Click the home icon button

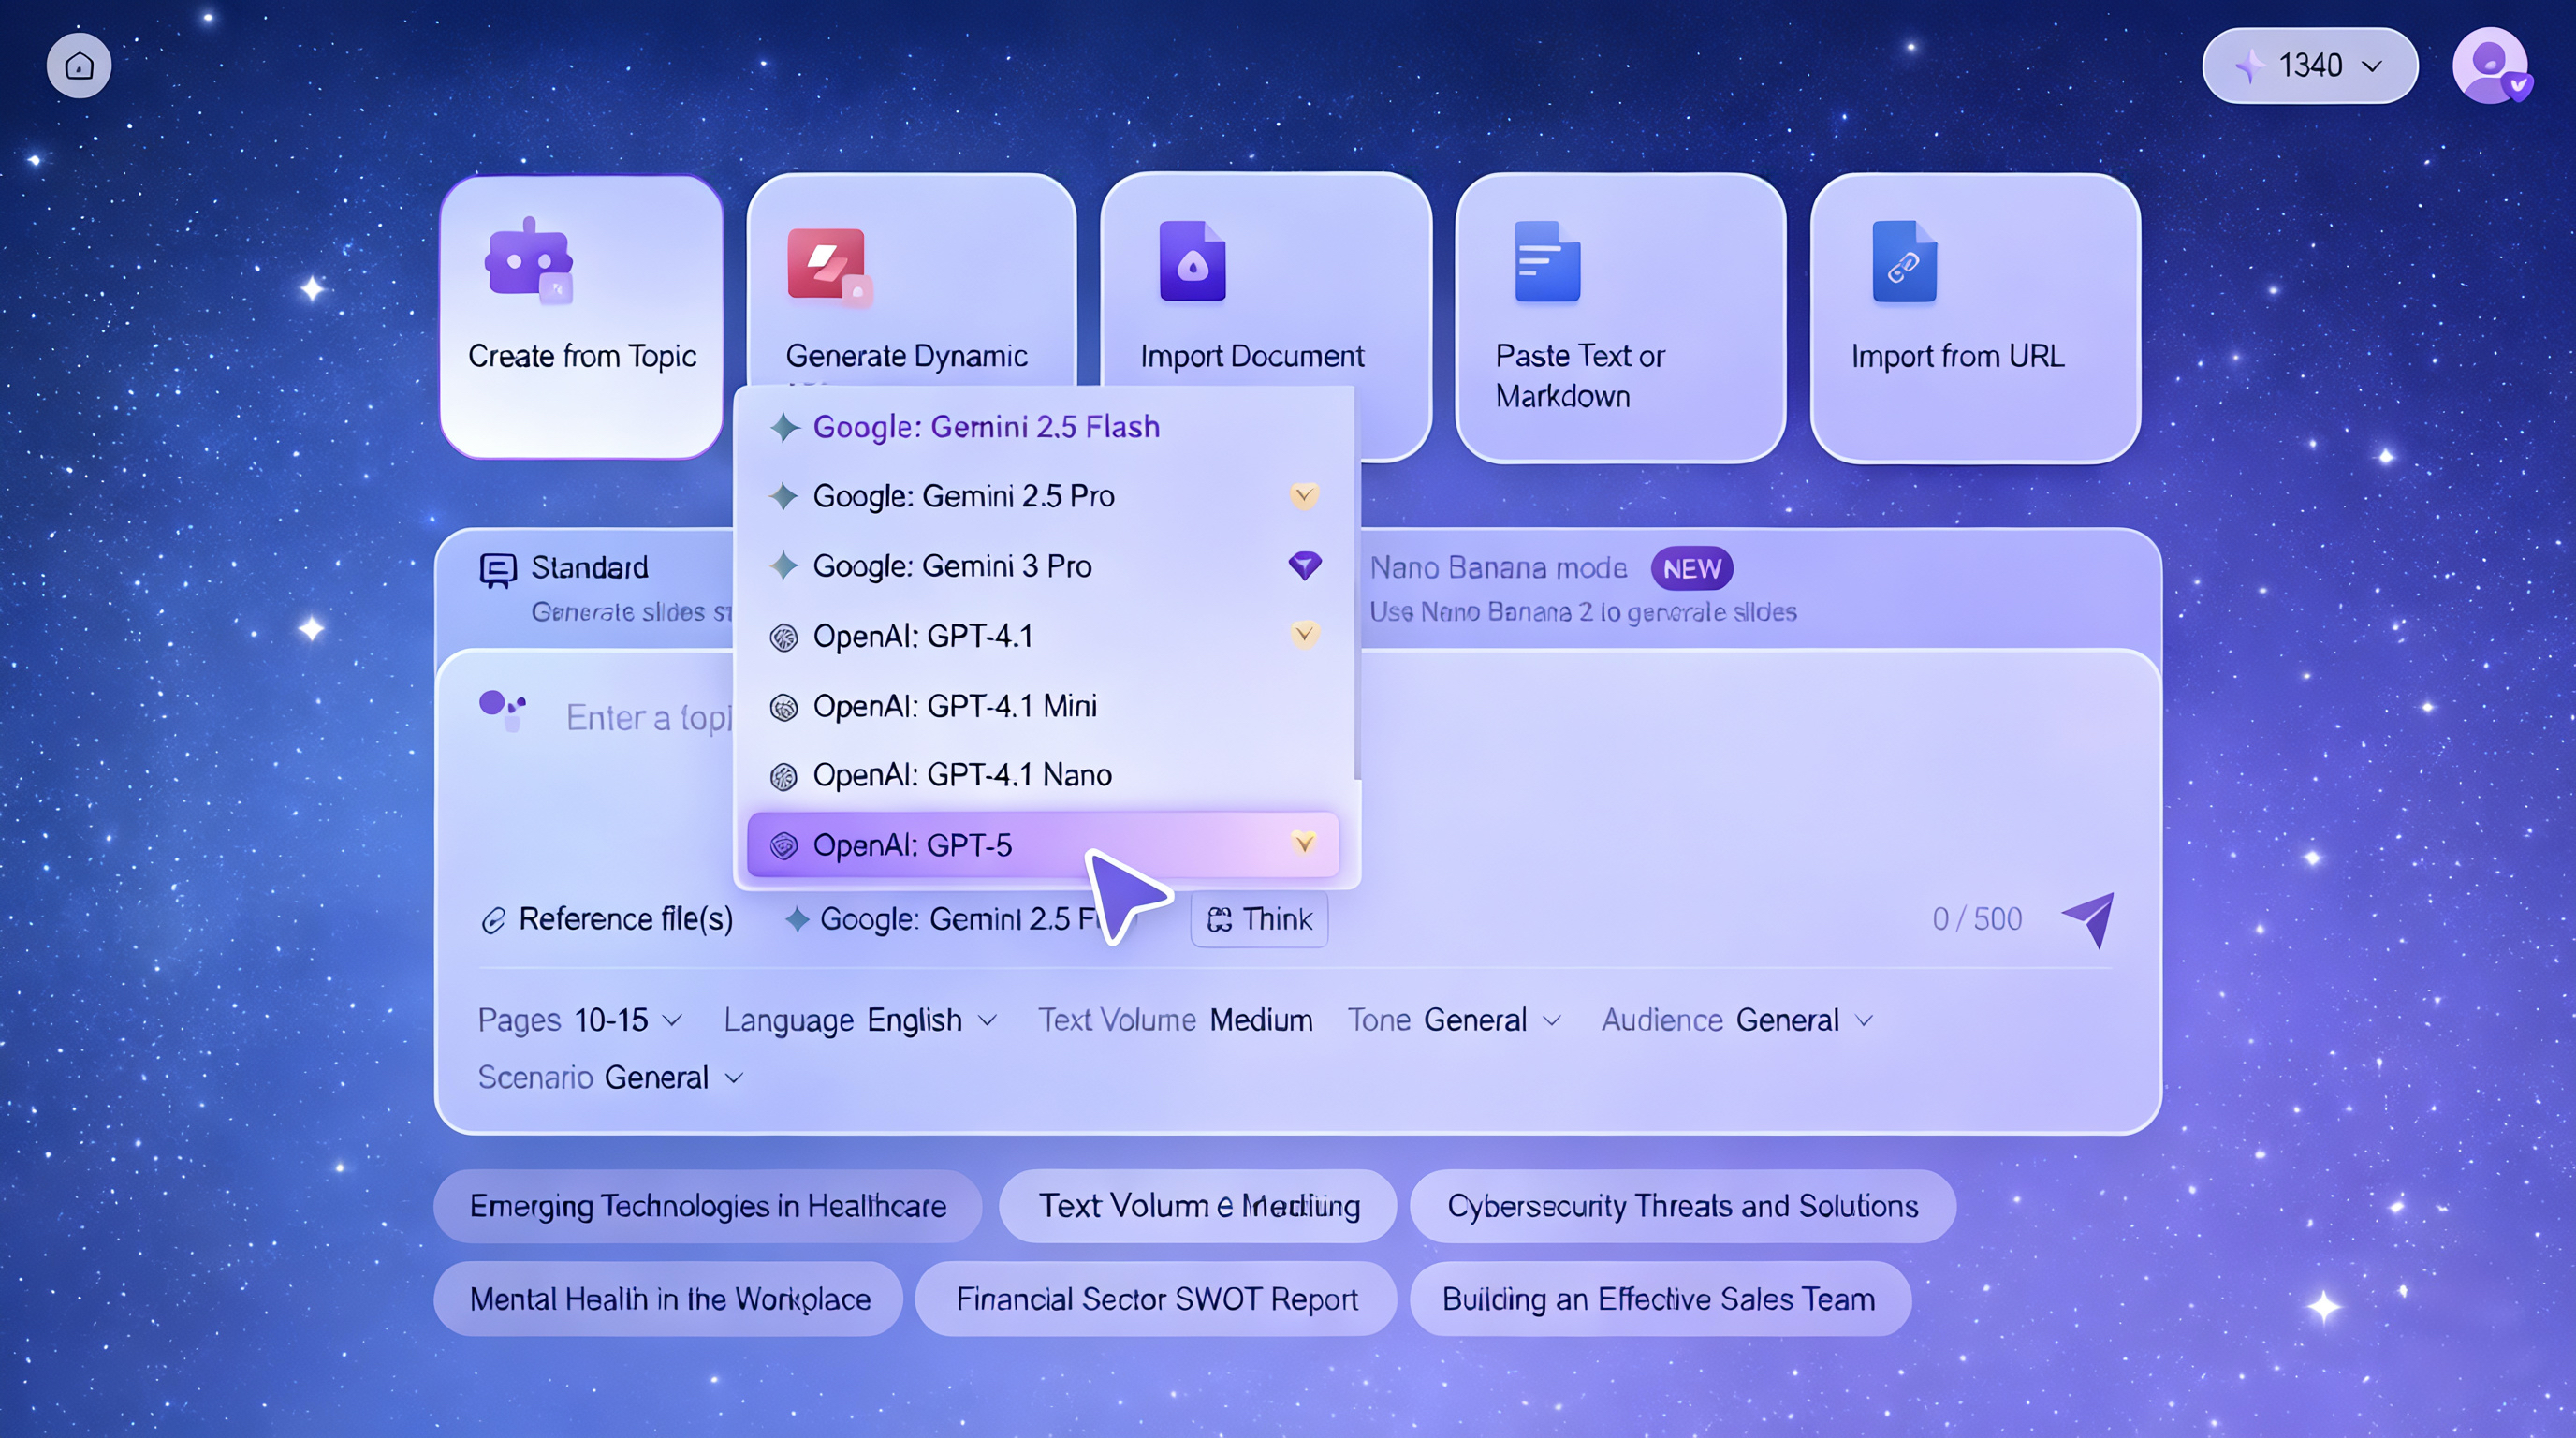79,66
